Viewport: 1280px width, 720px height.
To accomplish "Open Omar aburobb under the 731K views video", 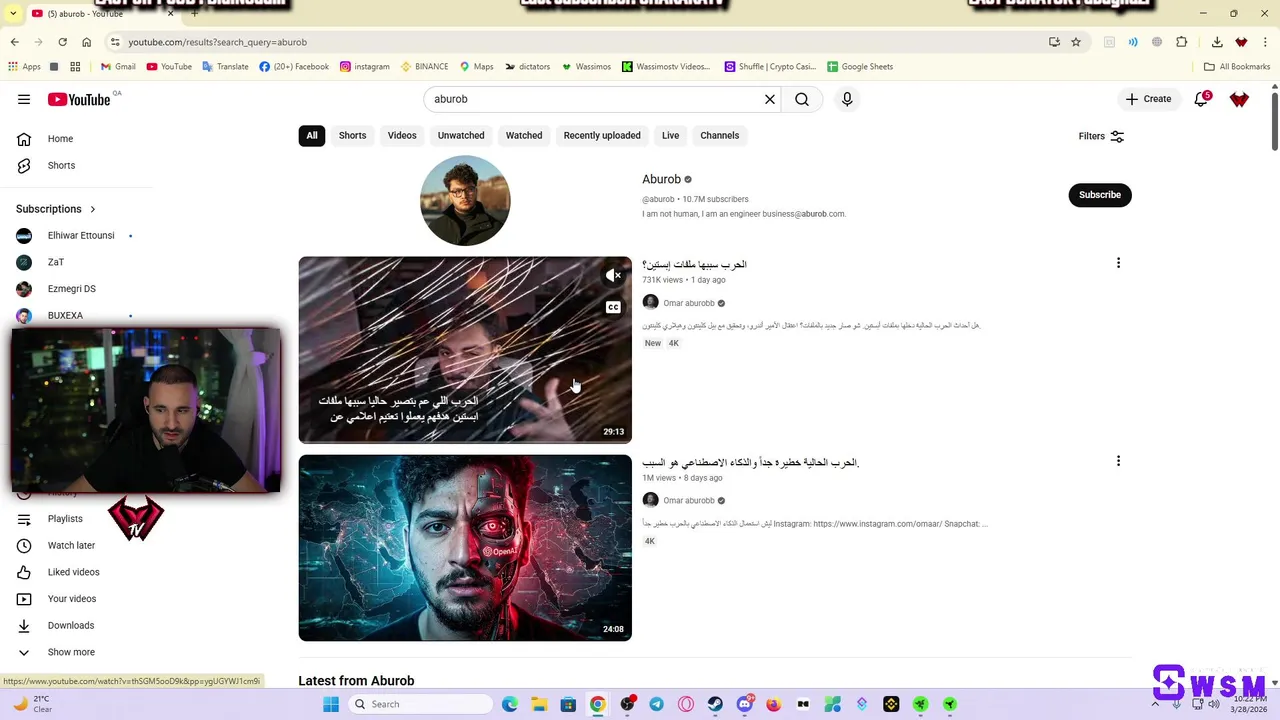I will pos(689,303).
